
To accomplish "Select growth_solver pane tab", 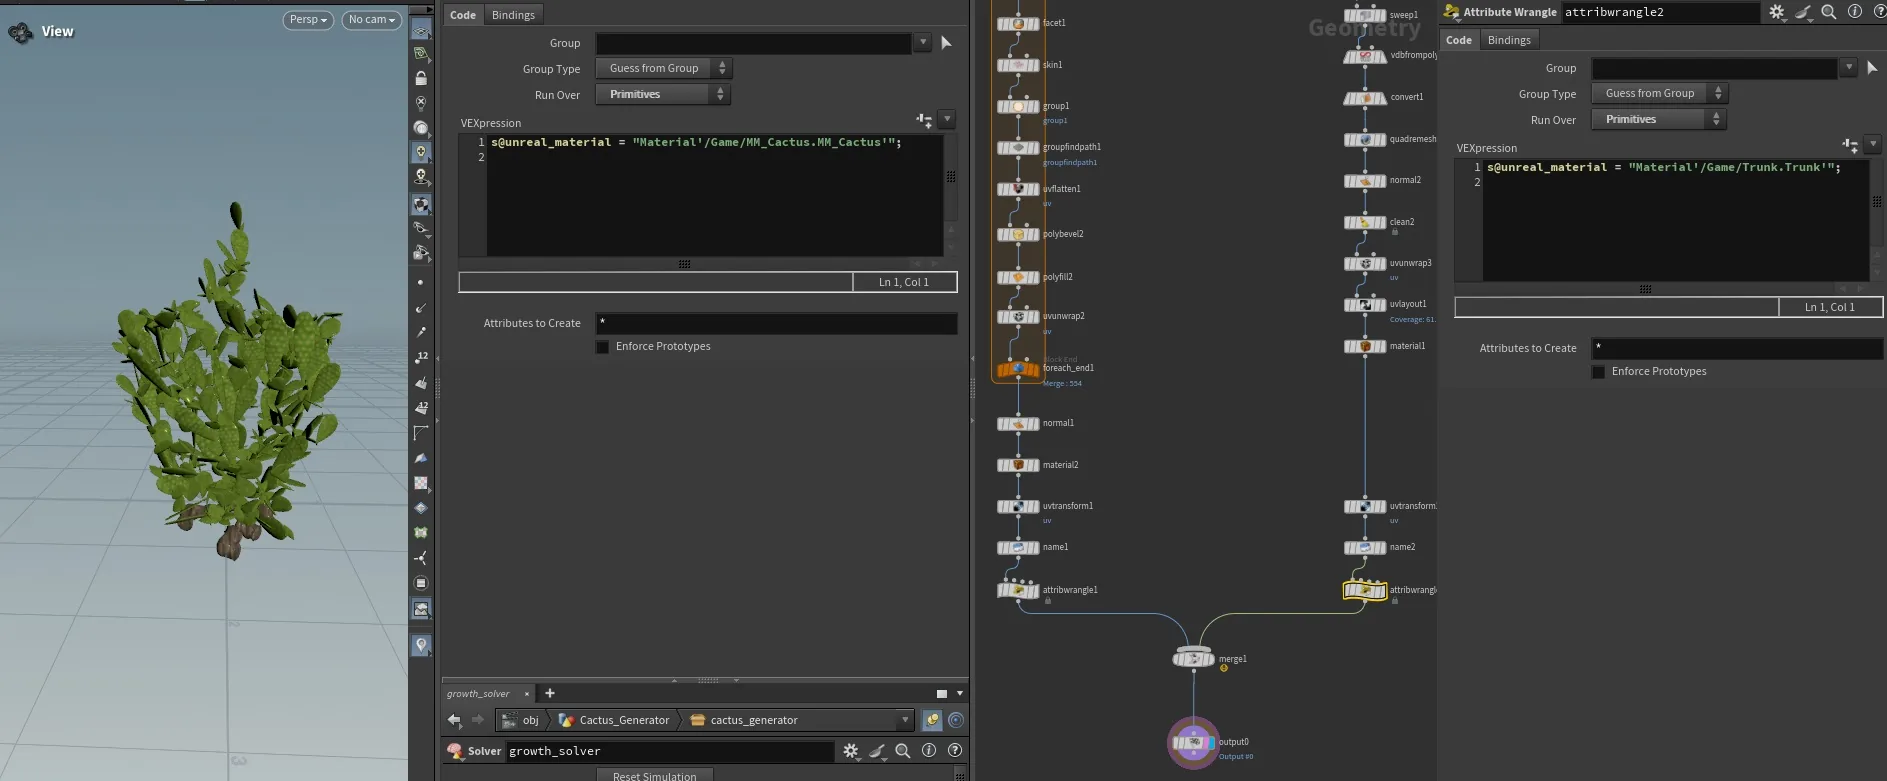I will [x=478, y=693].
